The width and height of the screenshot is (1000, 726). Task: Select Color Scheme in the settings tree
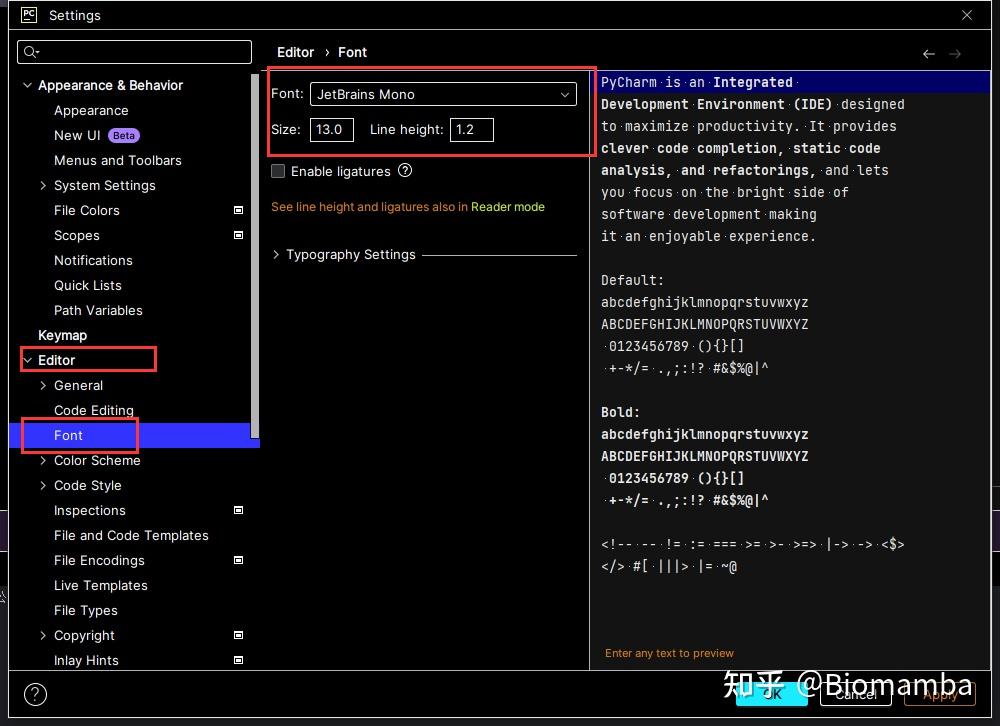97,460
